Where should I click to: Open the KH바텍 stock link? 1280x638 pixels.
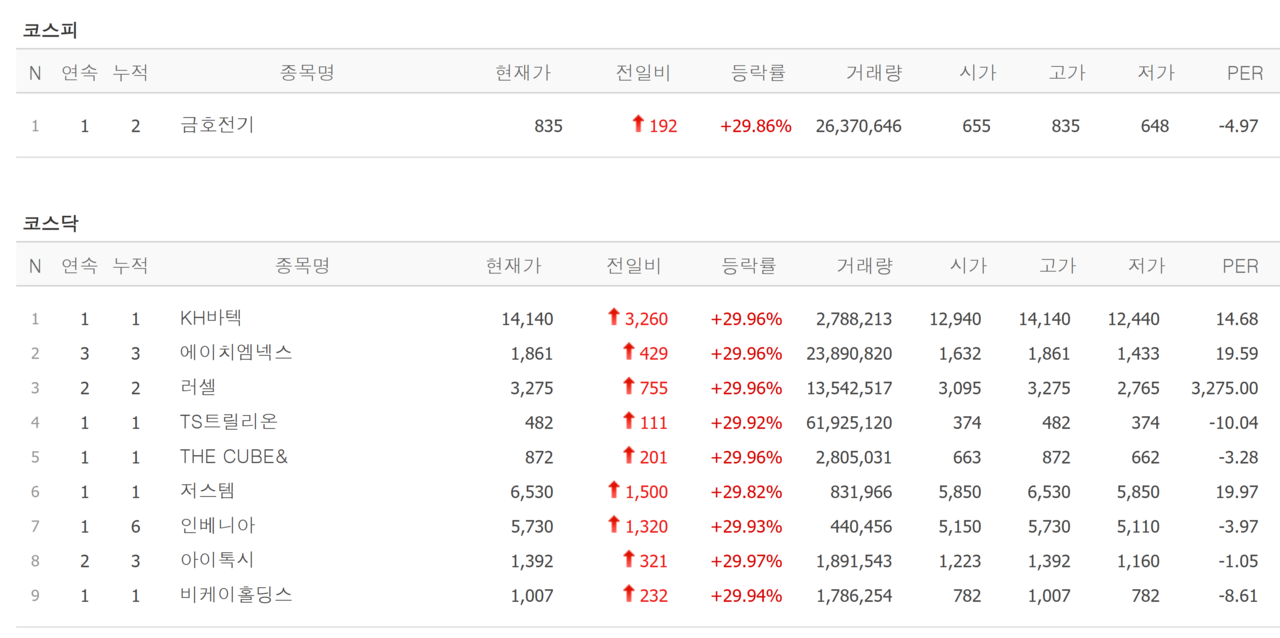[211, 318]
